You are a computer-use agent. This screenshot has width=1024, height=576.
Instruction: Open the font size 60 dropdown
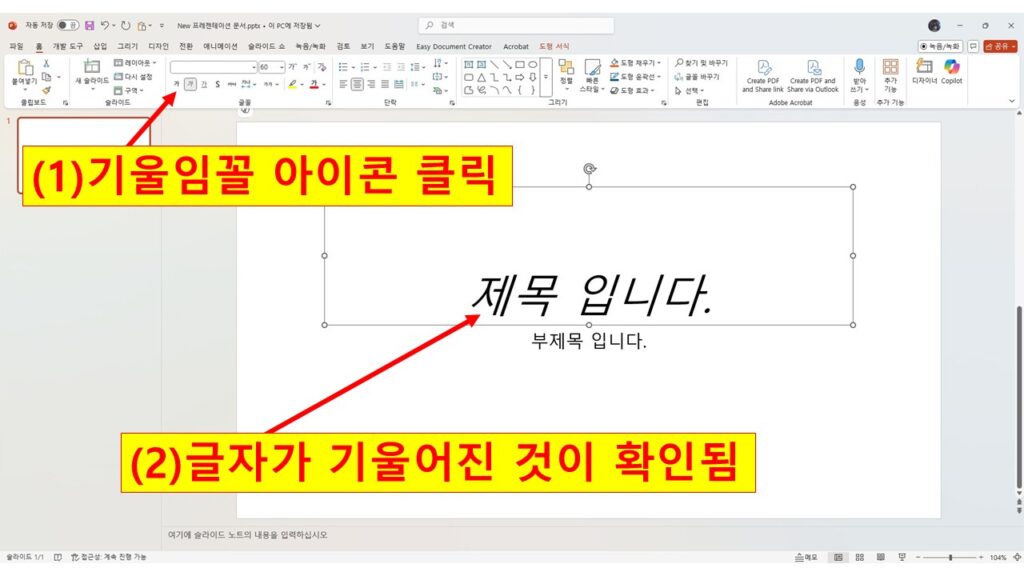pyautogui.click(x=281, y=67)
